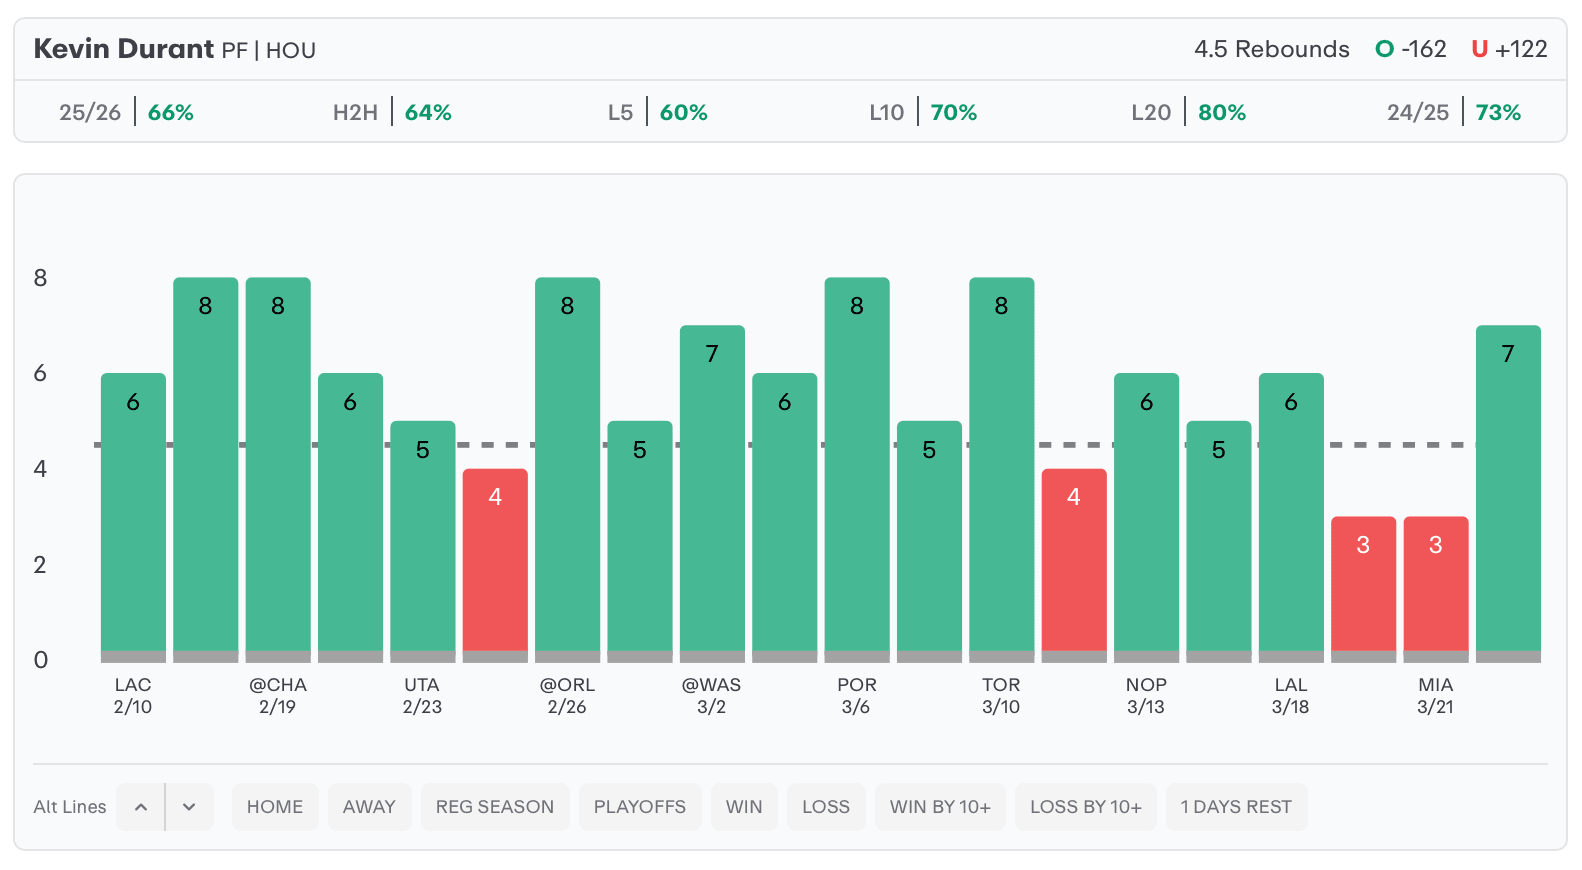Enable the PLAYOFFS filter
Screen dimensions: 1582x870
point(639,807)
